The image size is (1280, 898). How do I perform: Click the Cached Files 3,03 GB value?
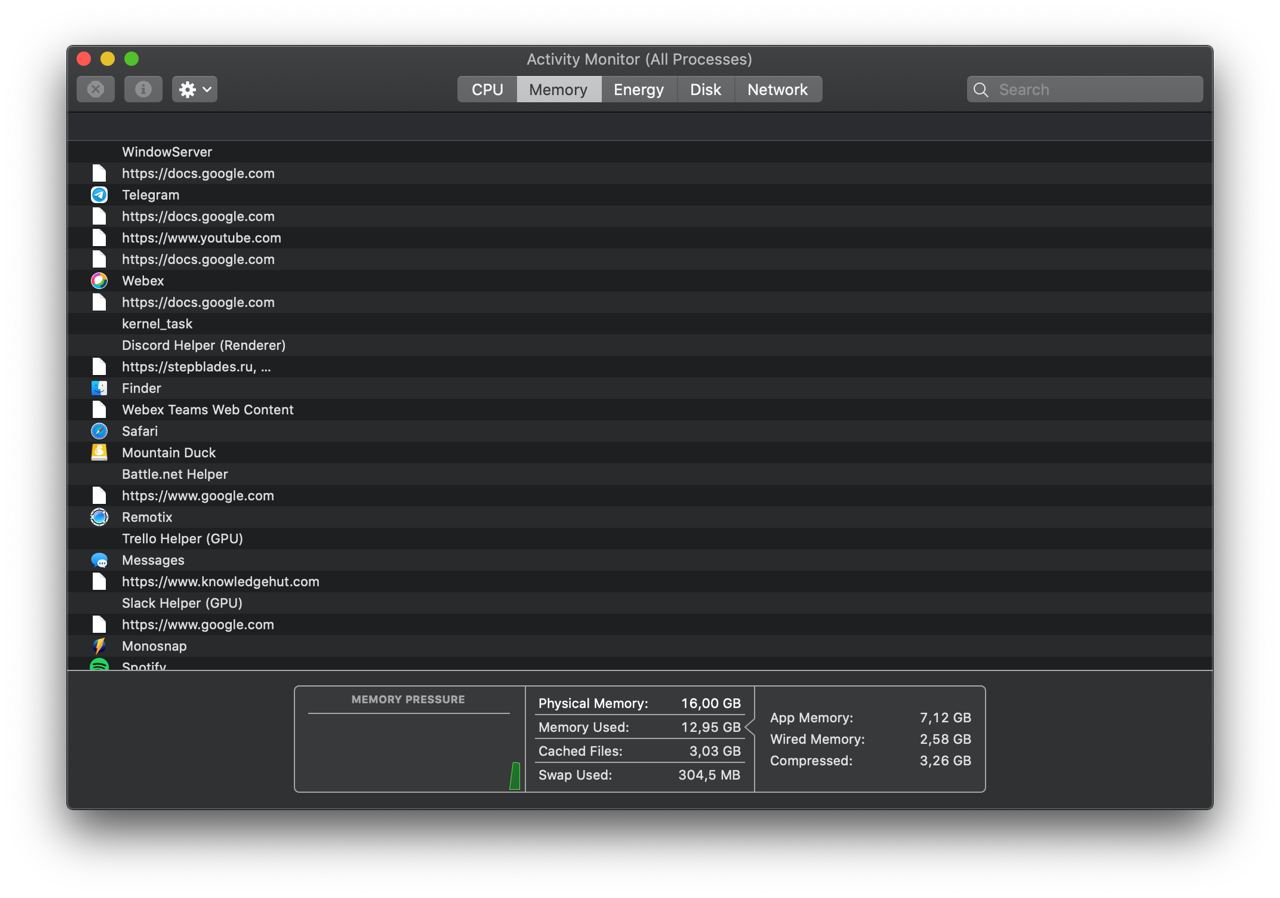point(715,751)
